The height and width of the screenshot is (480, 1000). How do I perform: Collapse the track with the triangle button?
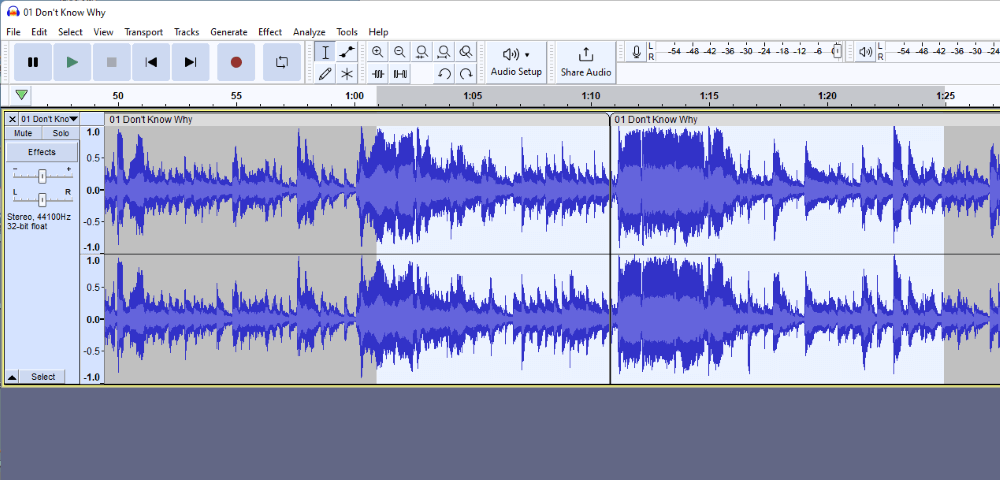pos(12,377)
